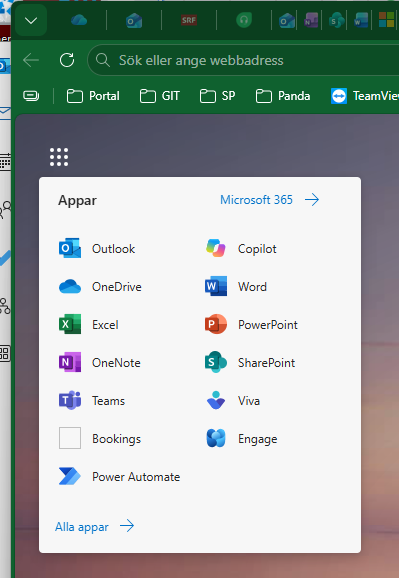Image resolution: width=399 pixels, height=578 pixels.
Task: Click the tab groups icon in bookmarks bar
Action: tap(31, 96)
